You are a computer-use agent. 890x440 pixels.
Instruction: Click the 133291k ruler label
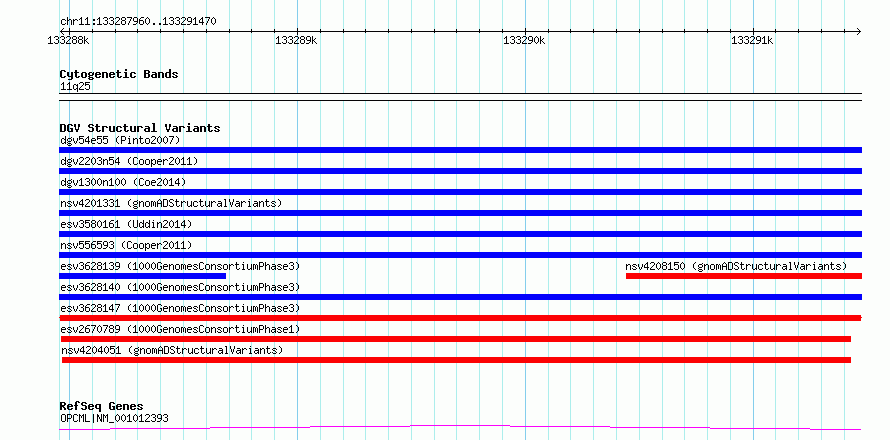[753, 40]
